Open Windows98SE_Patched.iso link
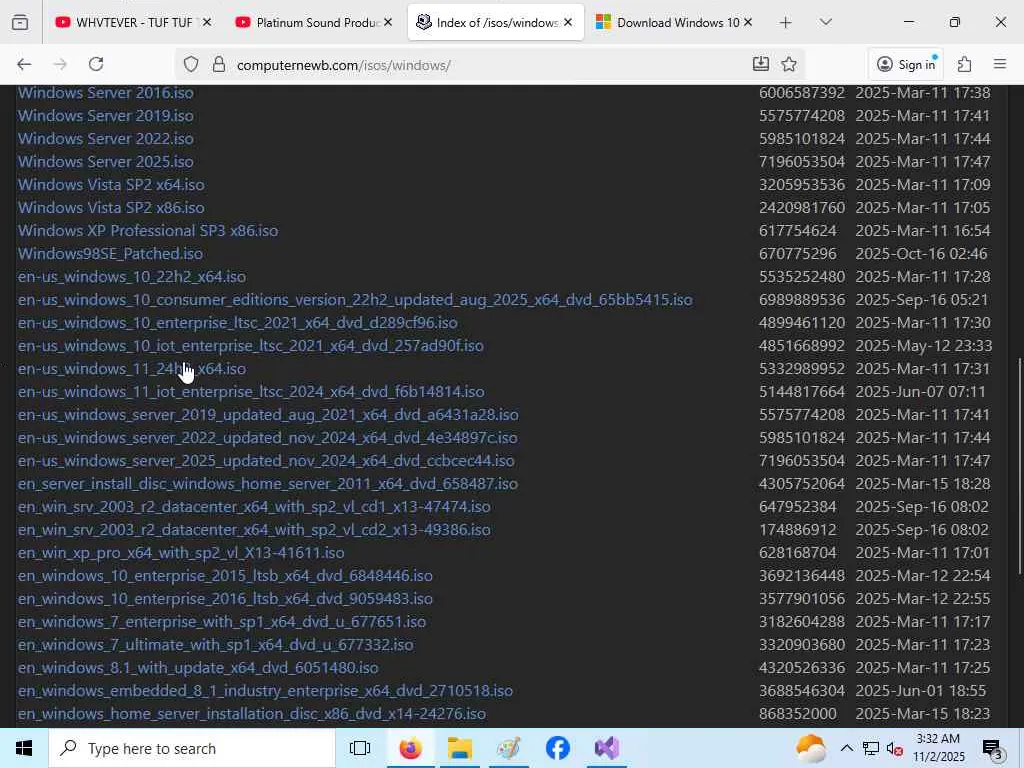 point(110,253)
